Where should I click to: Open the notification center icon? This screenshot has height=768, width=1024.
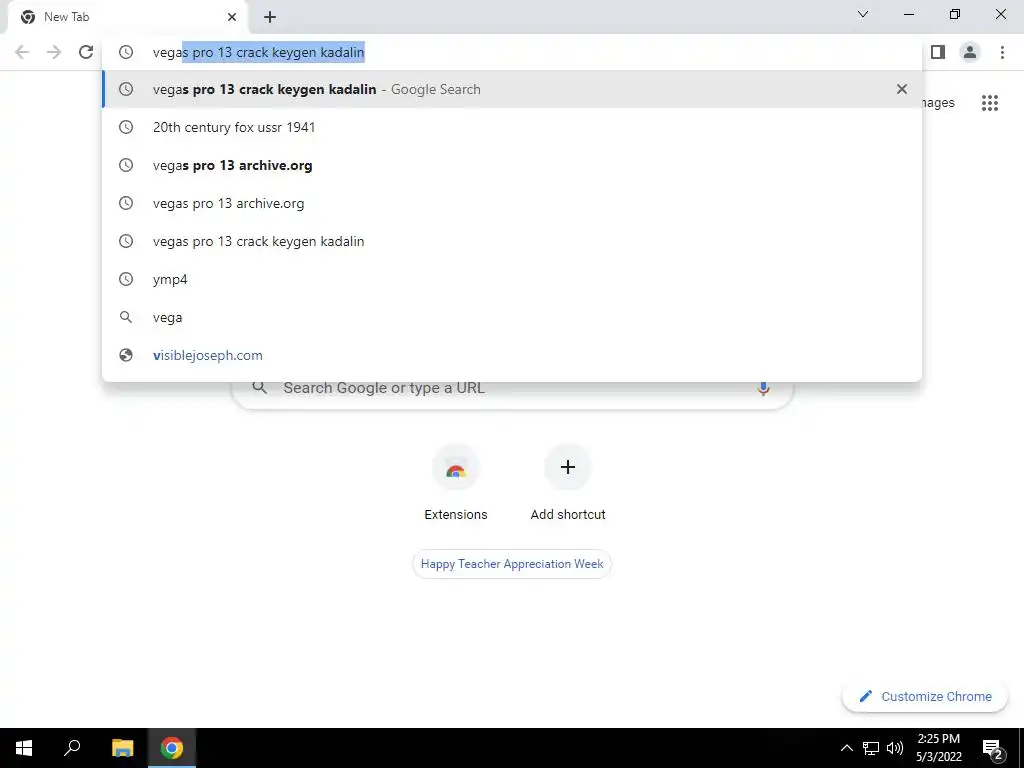tap(992, 748)
